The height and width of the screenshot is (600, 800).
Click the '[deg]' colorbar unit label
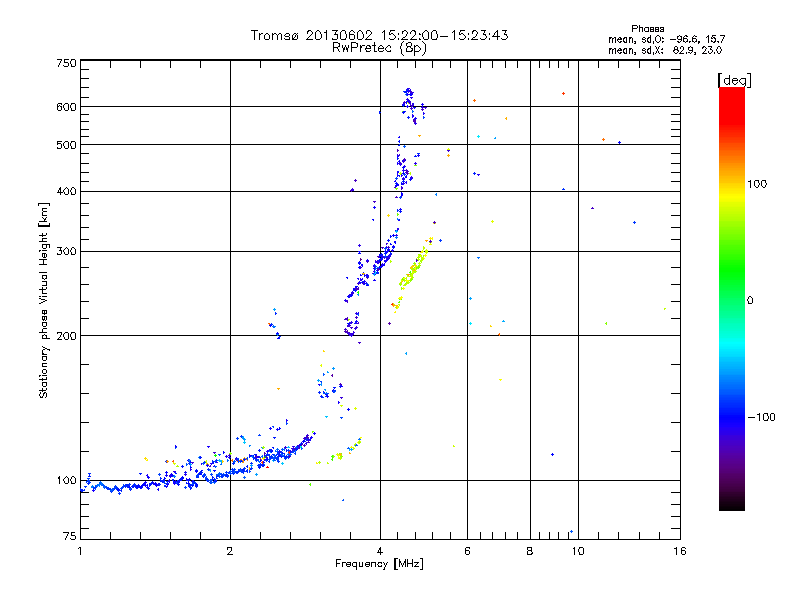point(734,80)
